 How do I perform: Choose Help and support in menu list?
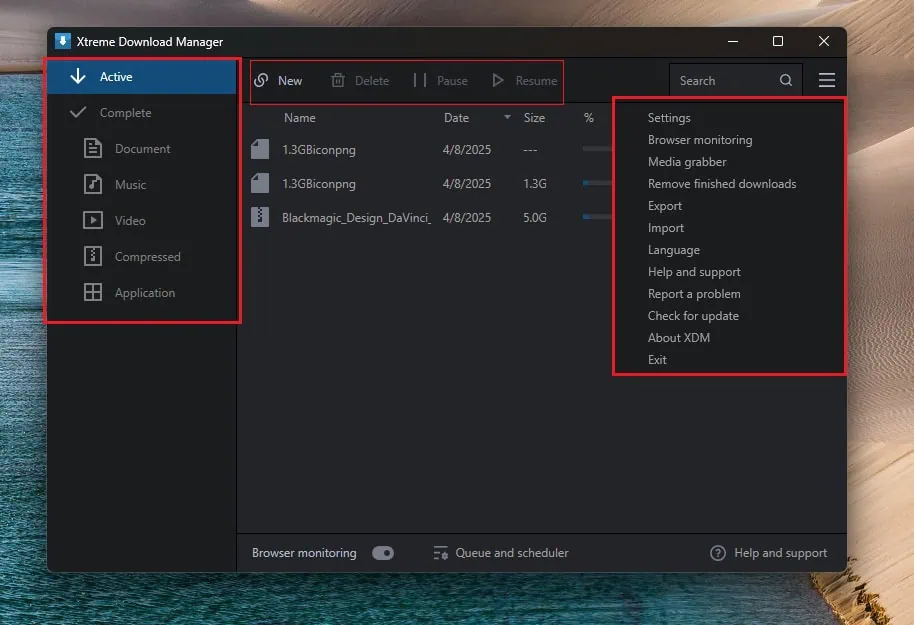tap(694, 272)
